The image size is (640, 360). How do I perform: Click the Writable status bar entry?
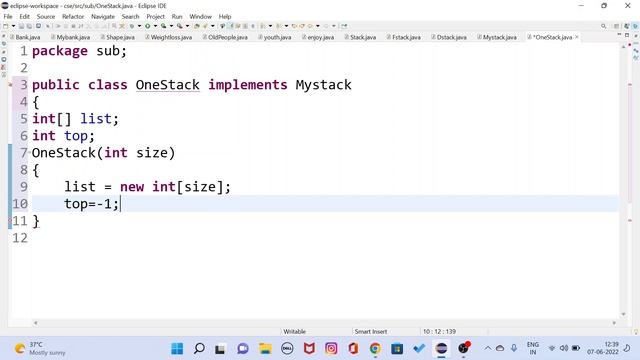click(x=294, y=331)
